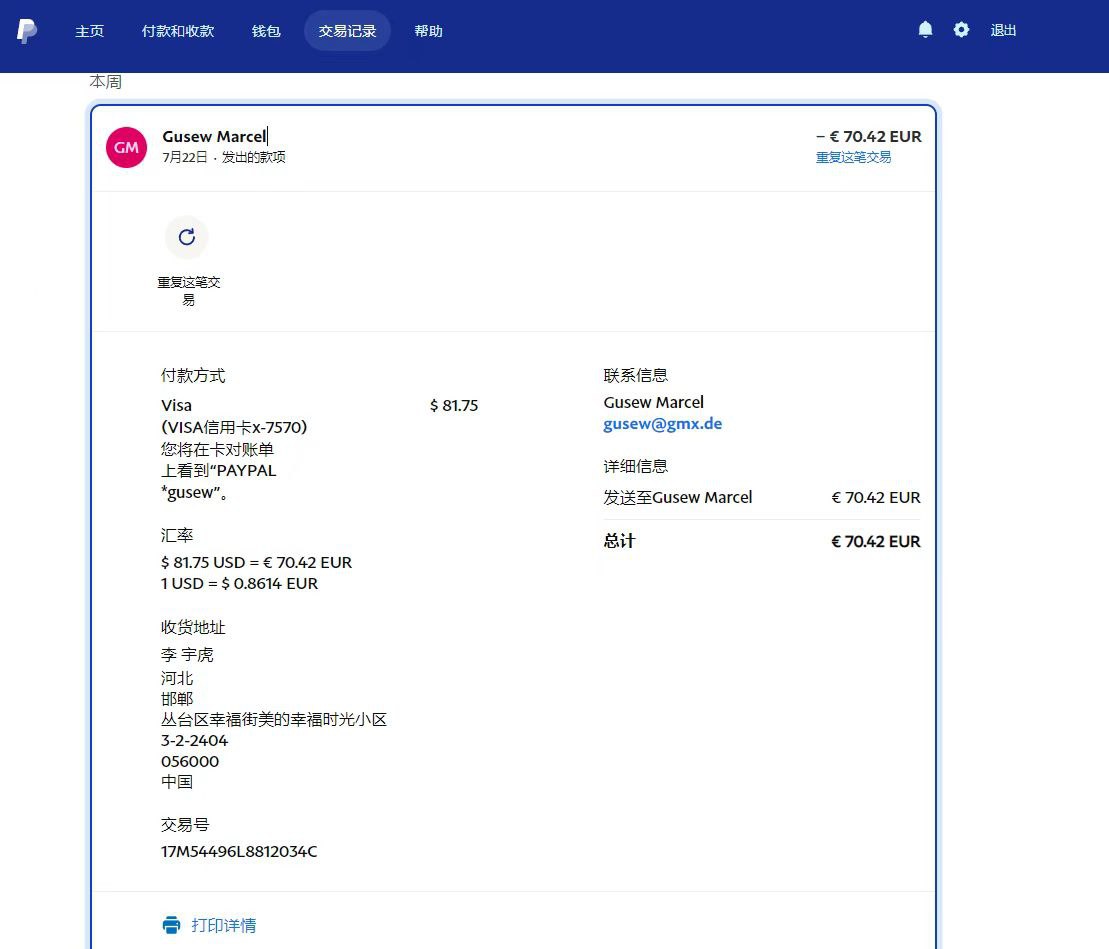Click the circular repeat transaction icon
This screenshot has width=1109, height=949.
coord(186,237)
